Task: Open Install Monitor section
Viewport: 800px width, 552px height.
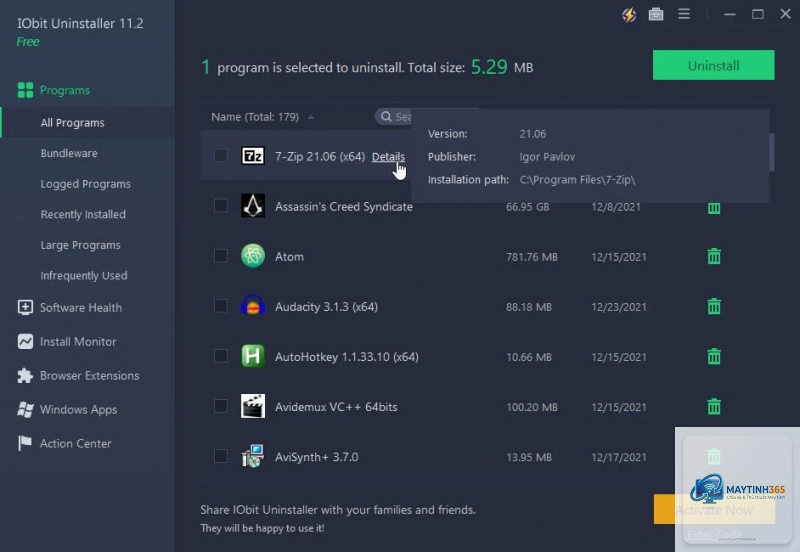Action: 78,341
